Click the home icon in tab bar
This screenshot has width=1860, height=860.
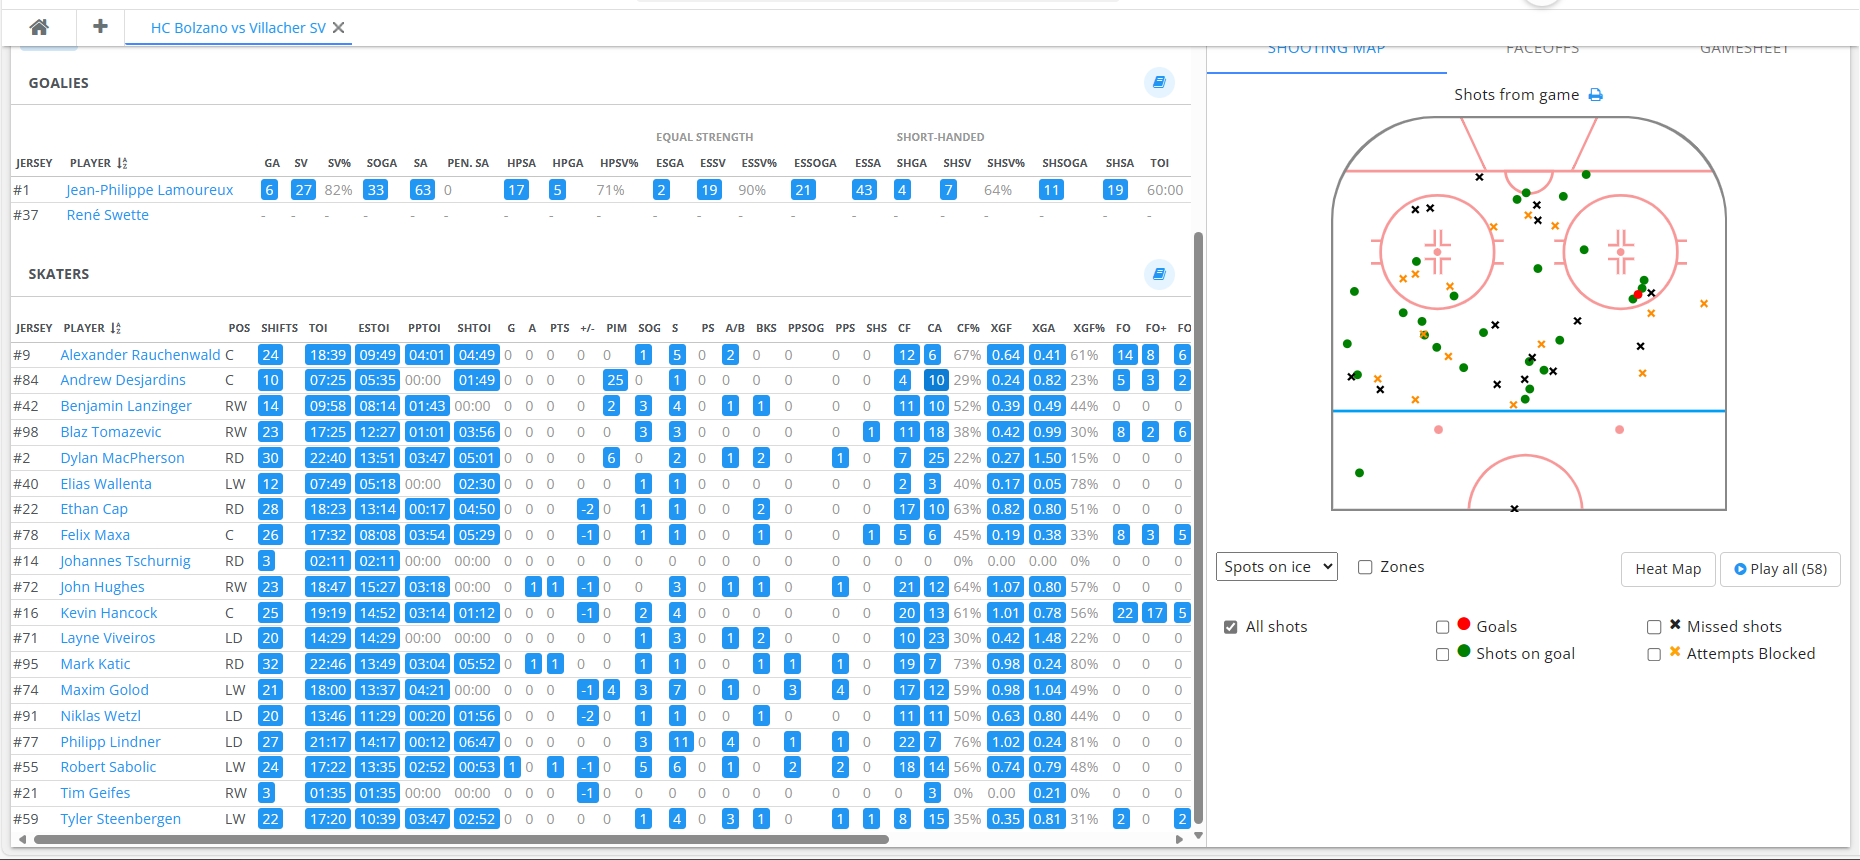(39, 27)
